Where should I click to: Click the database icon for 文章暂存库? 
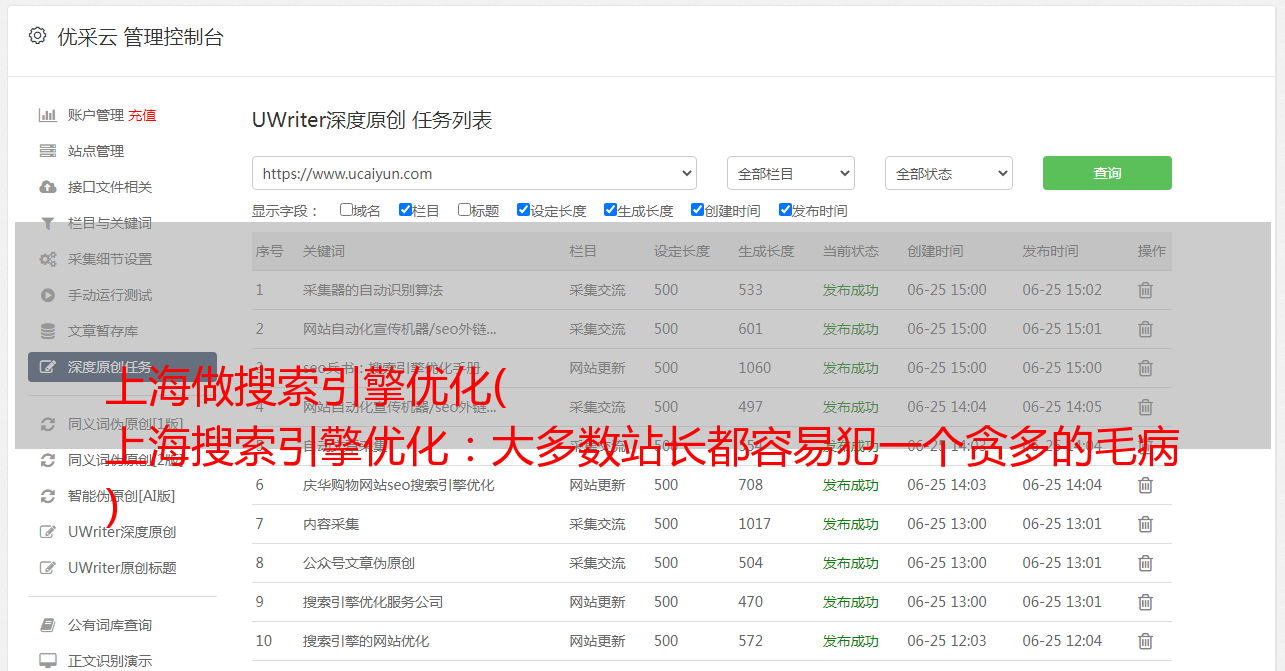(47, 331)
